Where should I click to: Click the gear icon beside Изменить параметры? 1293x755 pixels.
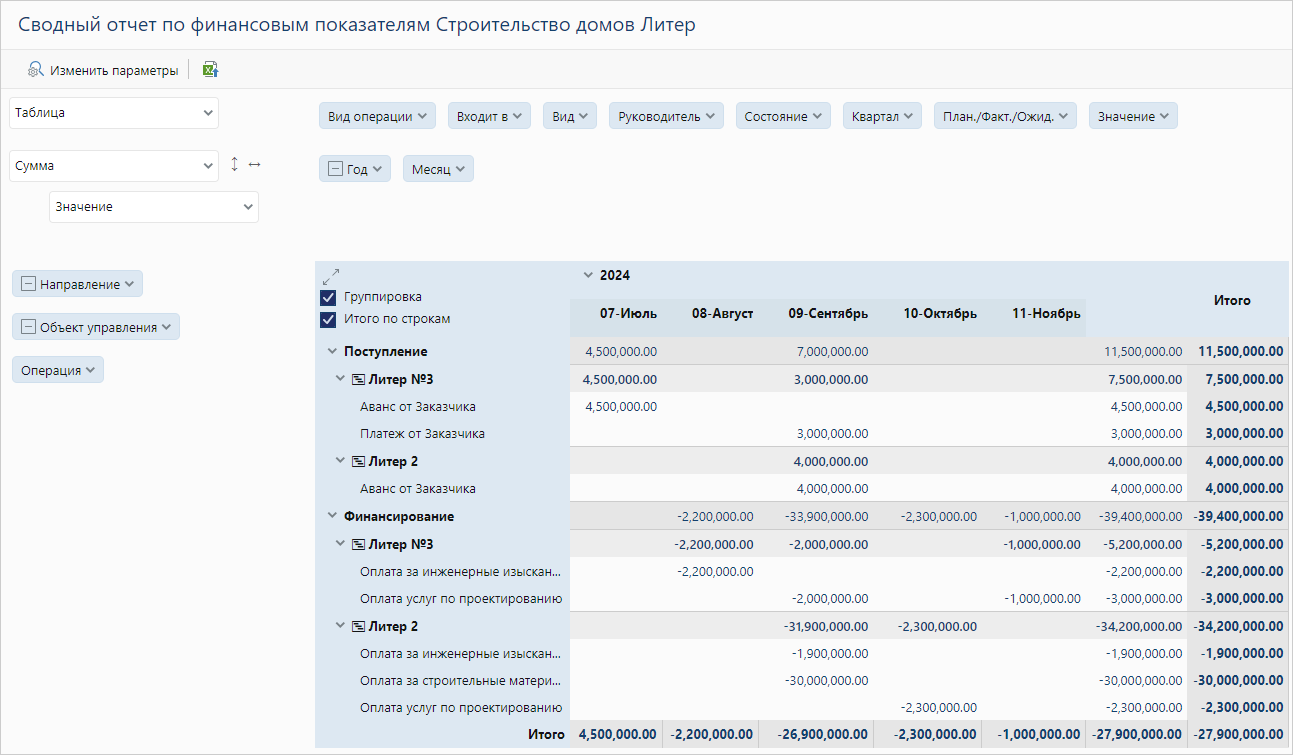[x=36, y=70]
